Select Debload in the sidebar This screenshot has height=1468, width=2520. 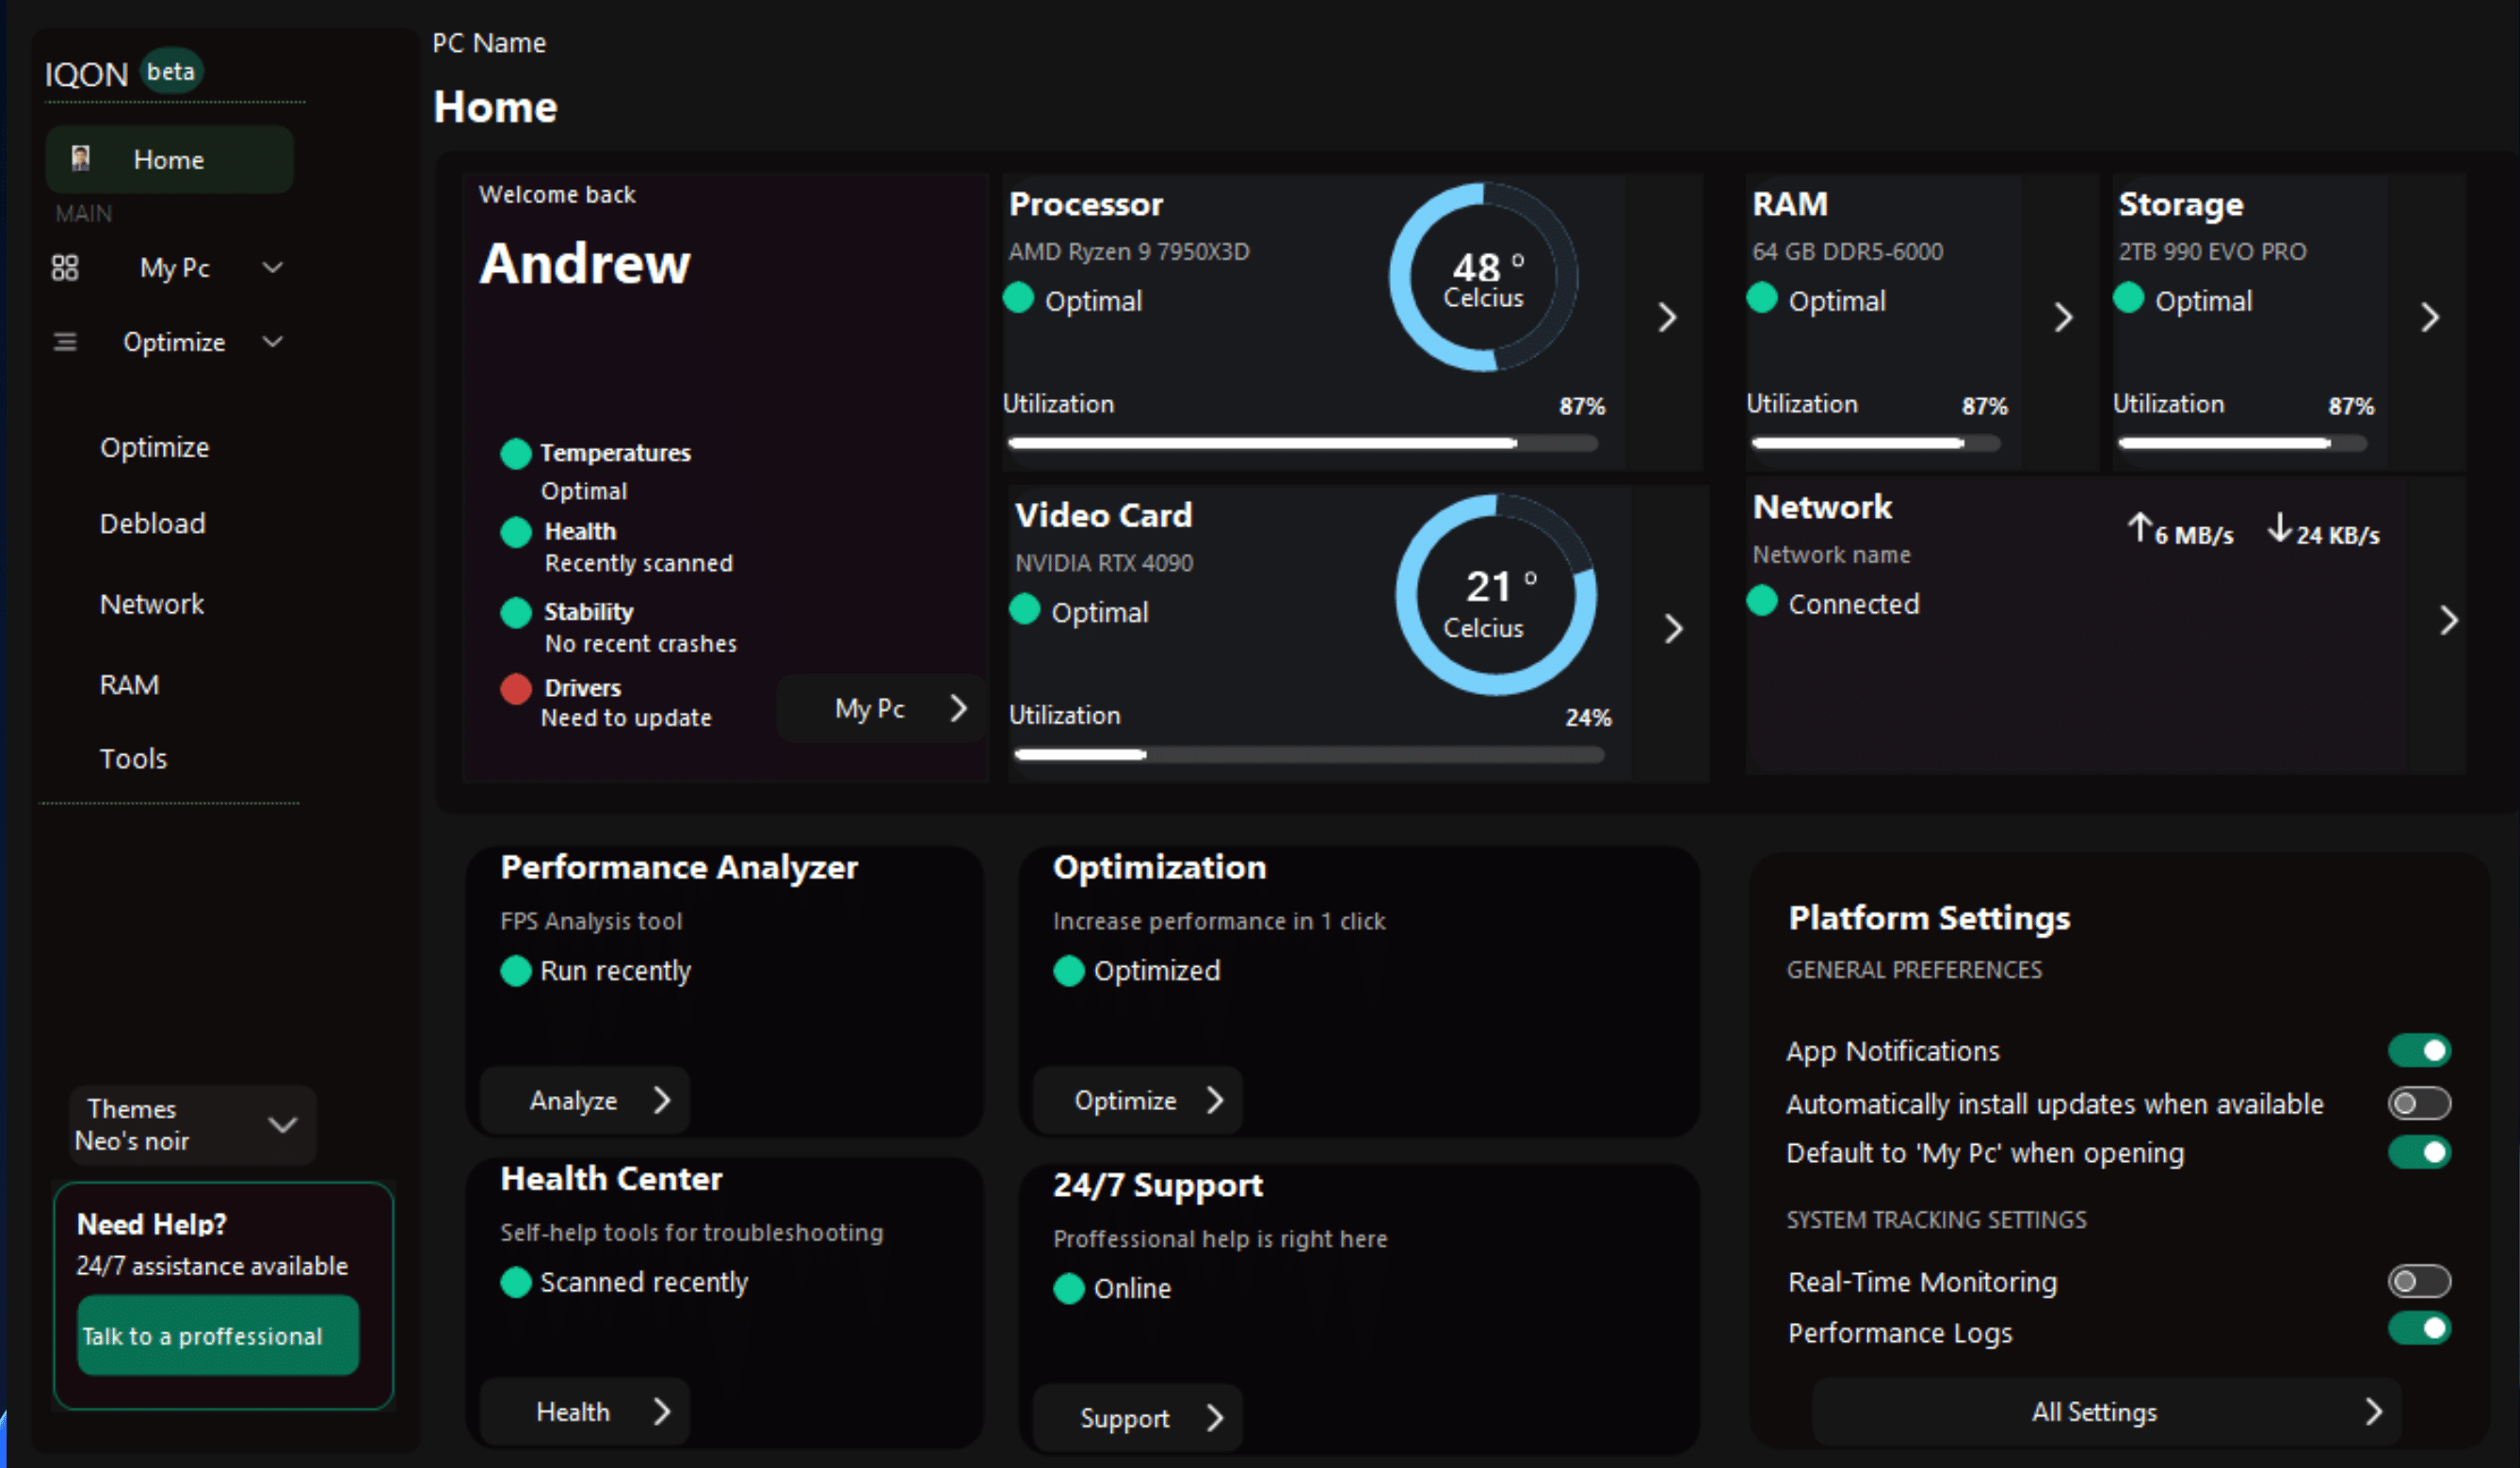pyautogui.click(x=152, y=522)
